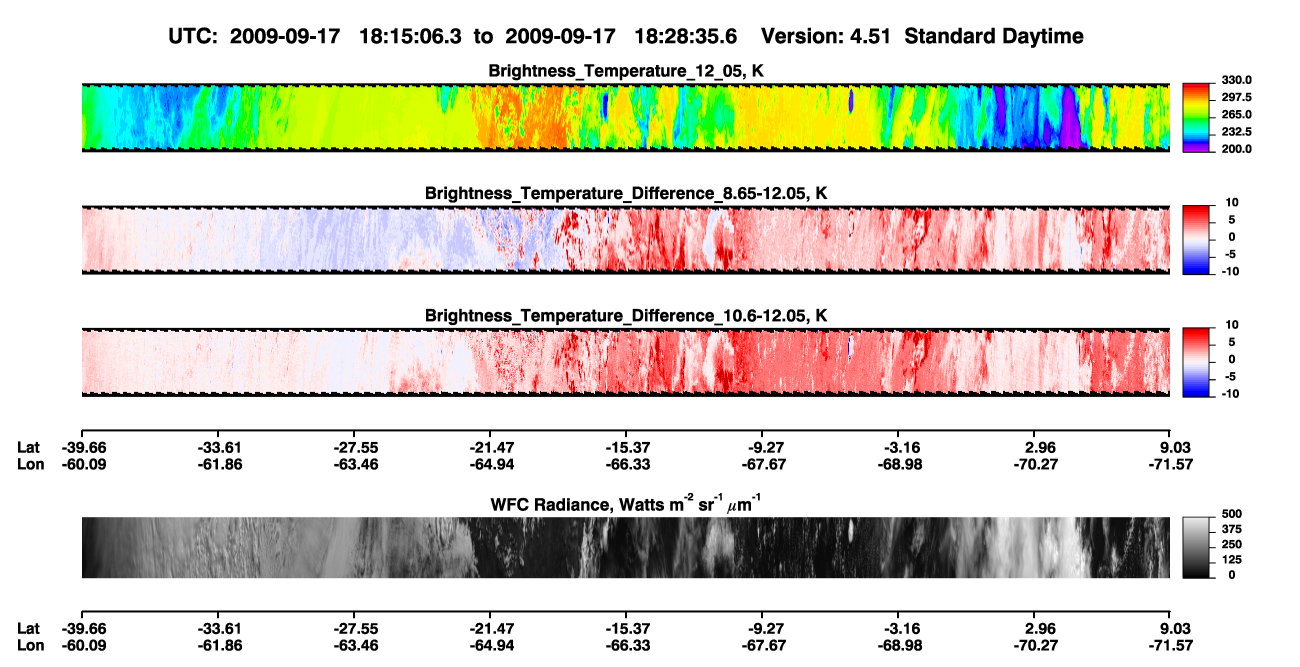Viewport: 1300px width, 667px height.
Task: Click the grayscale WFC Radiance image strip
Action: point(625,547)
